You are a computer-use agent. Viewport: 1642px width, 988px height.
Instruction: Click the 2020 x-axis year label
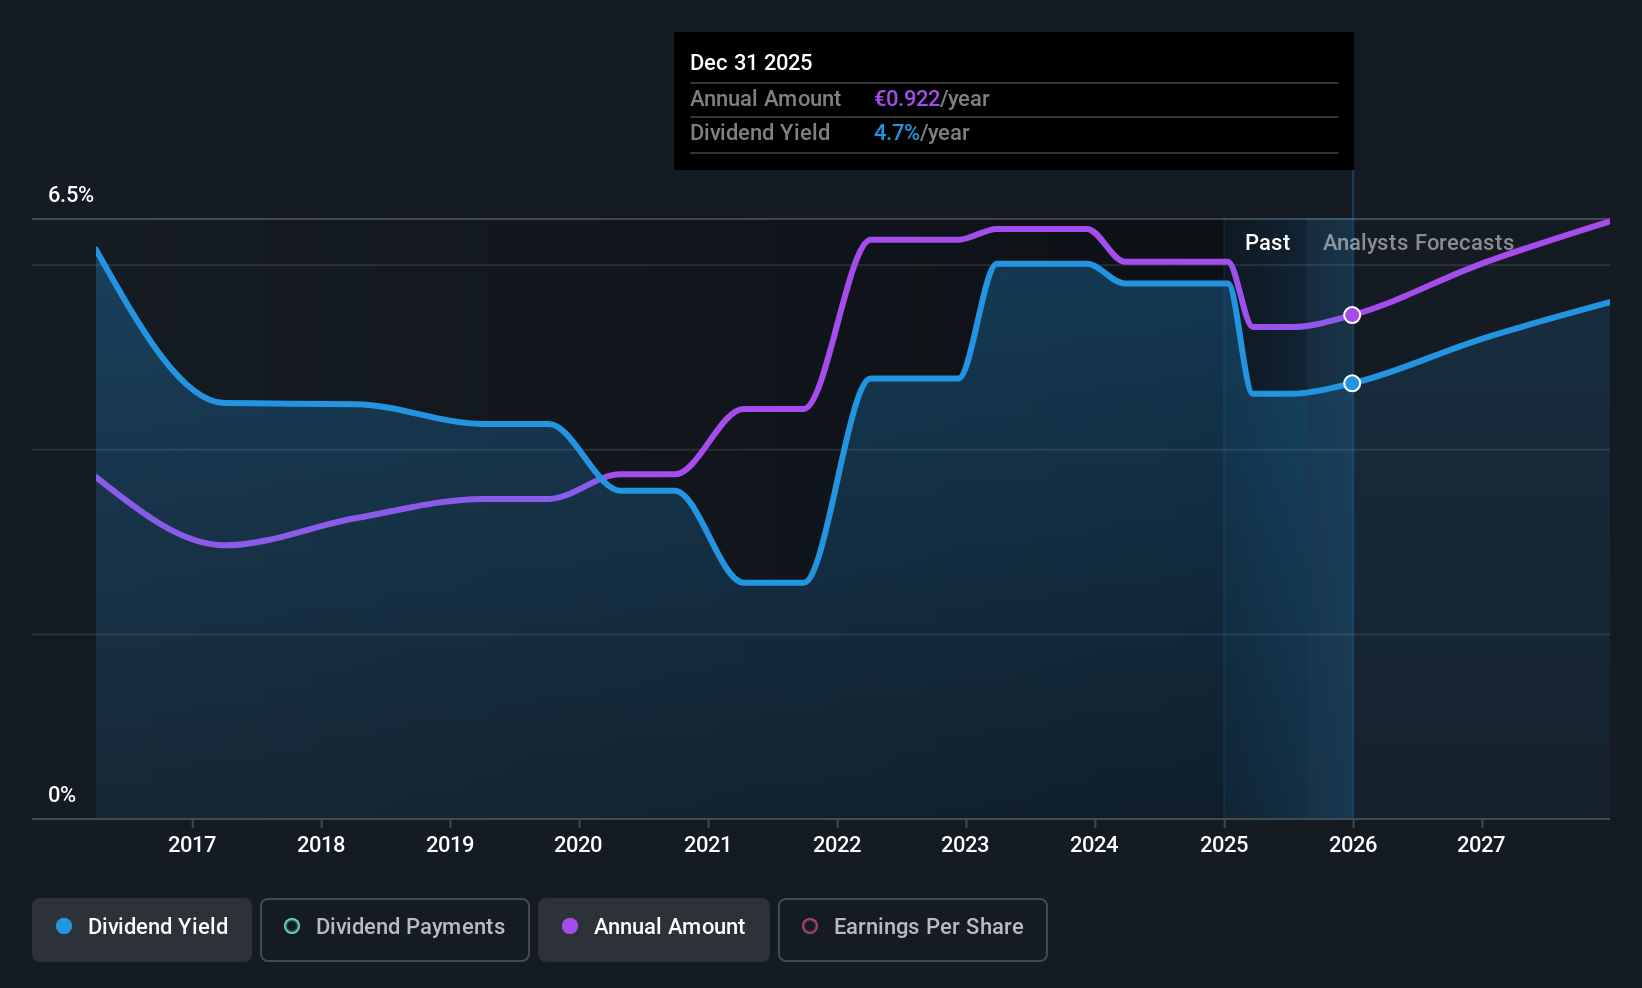578,845
